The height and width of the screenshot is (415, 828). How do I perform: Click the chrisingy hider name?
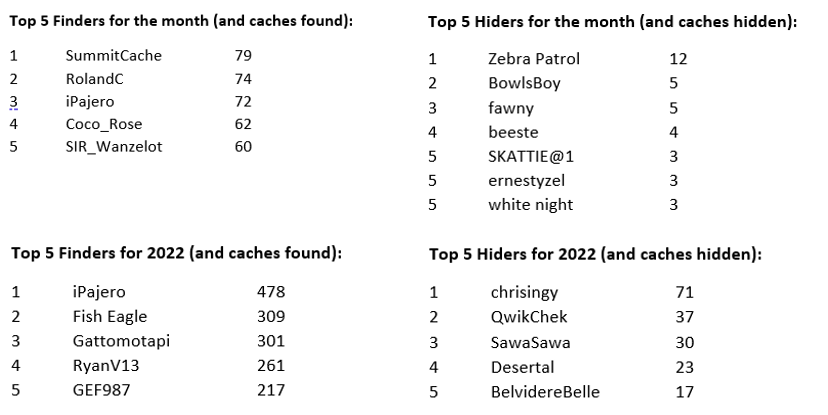click(x=524, y=293)
